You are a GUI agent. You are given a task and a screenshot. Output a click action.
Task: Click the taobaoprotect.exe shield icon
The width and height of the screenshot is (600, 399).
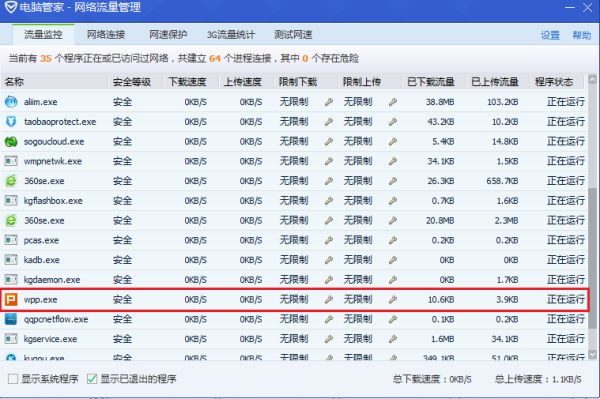click(11, 122)
